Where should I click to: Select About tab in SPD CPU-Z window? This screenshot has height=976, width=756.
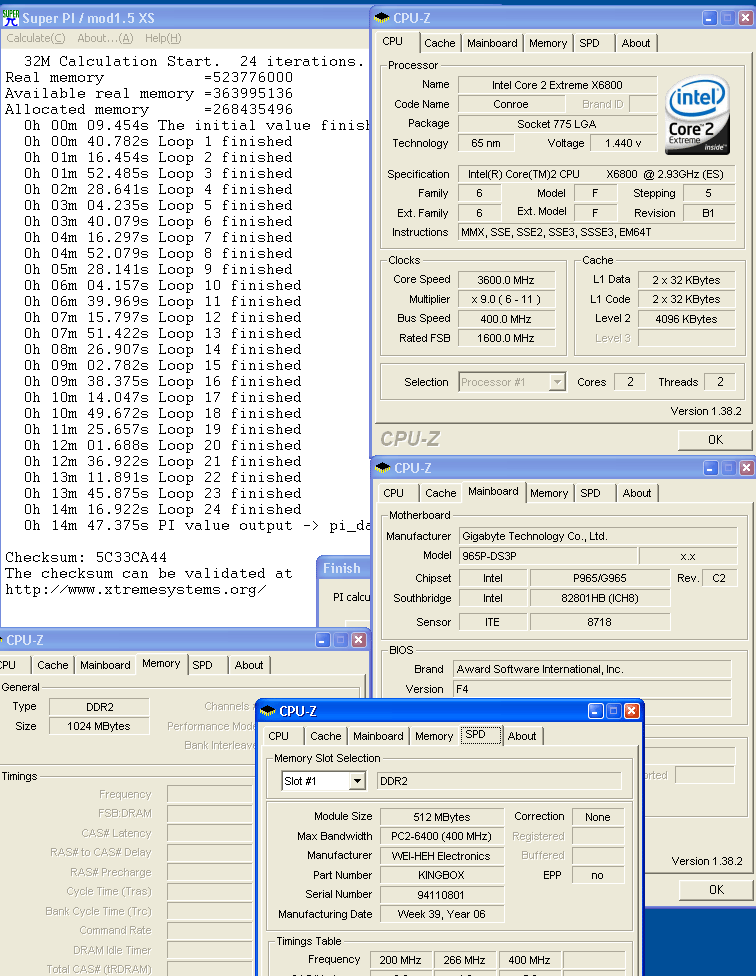click(x=522, y=736)
